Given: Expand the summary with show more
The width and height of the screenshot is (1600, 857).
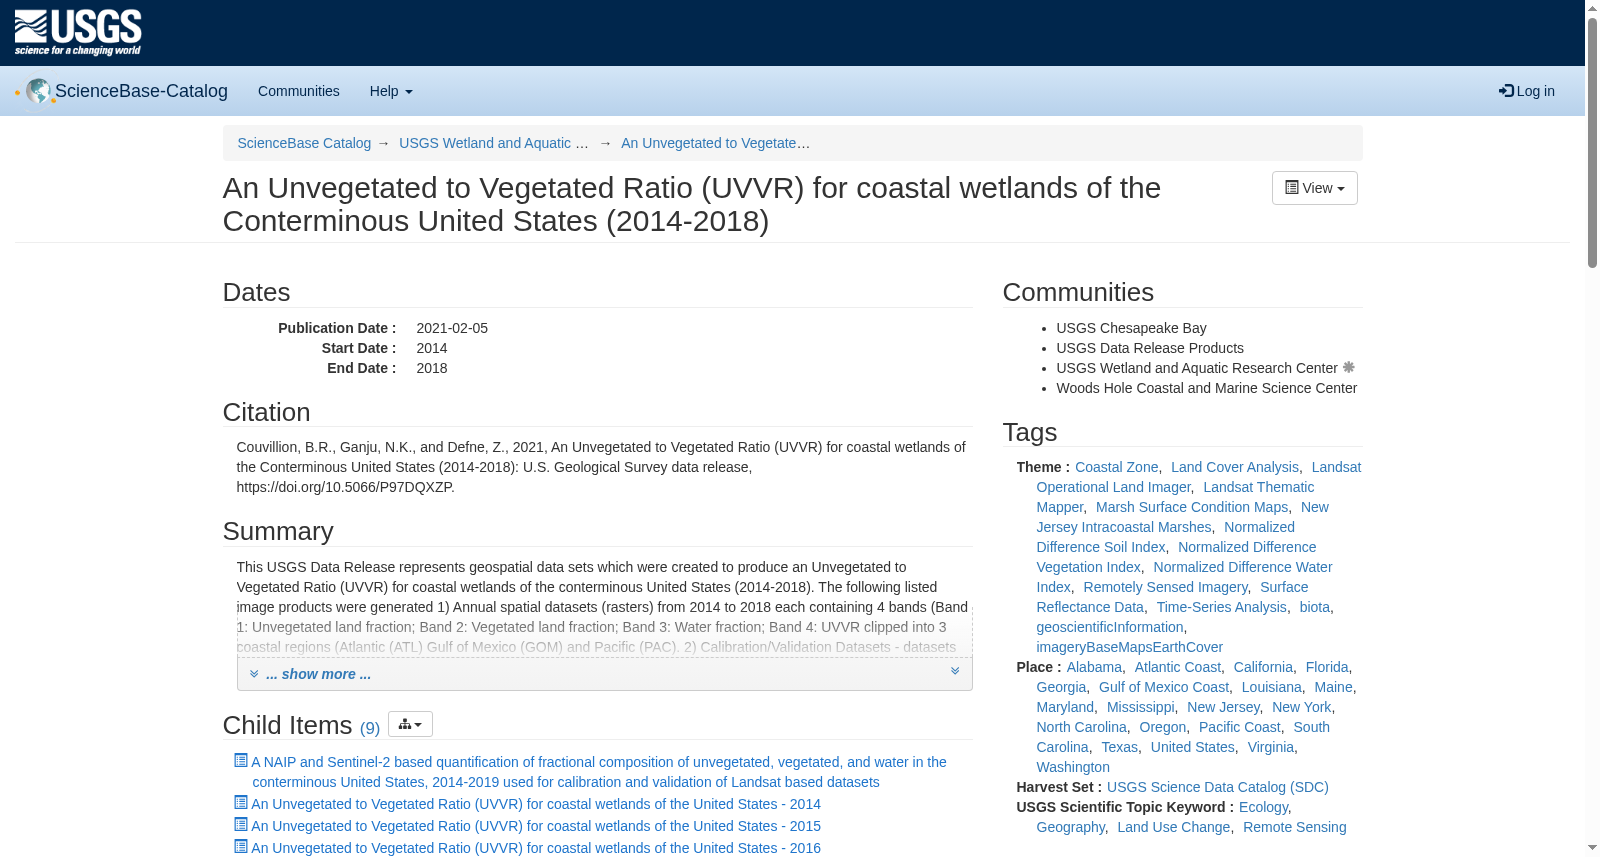Looking at the screenshot, I should pyautogui.click(x=318, y=674).
